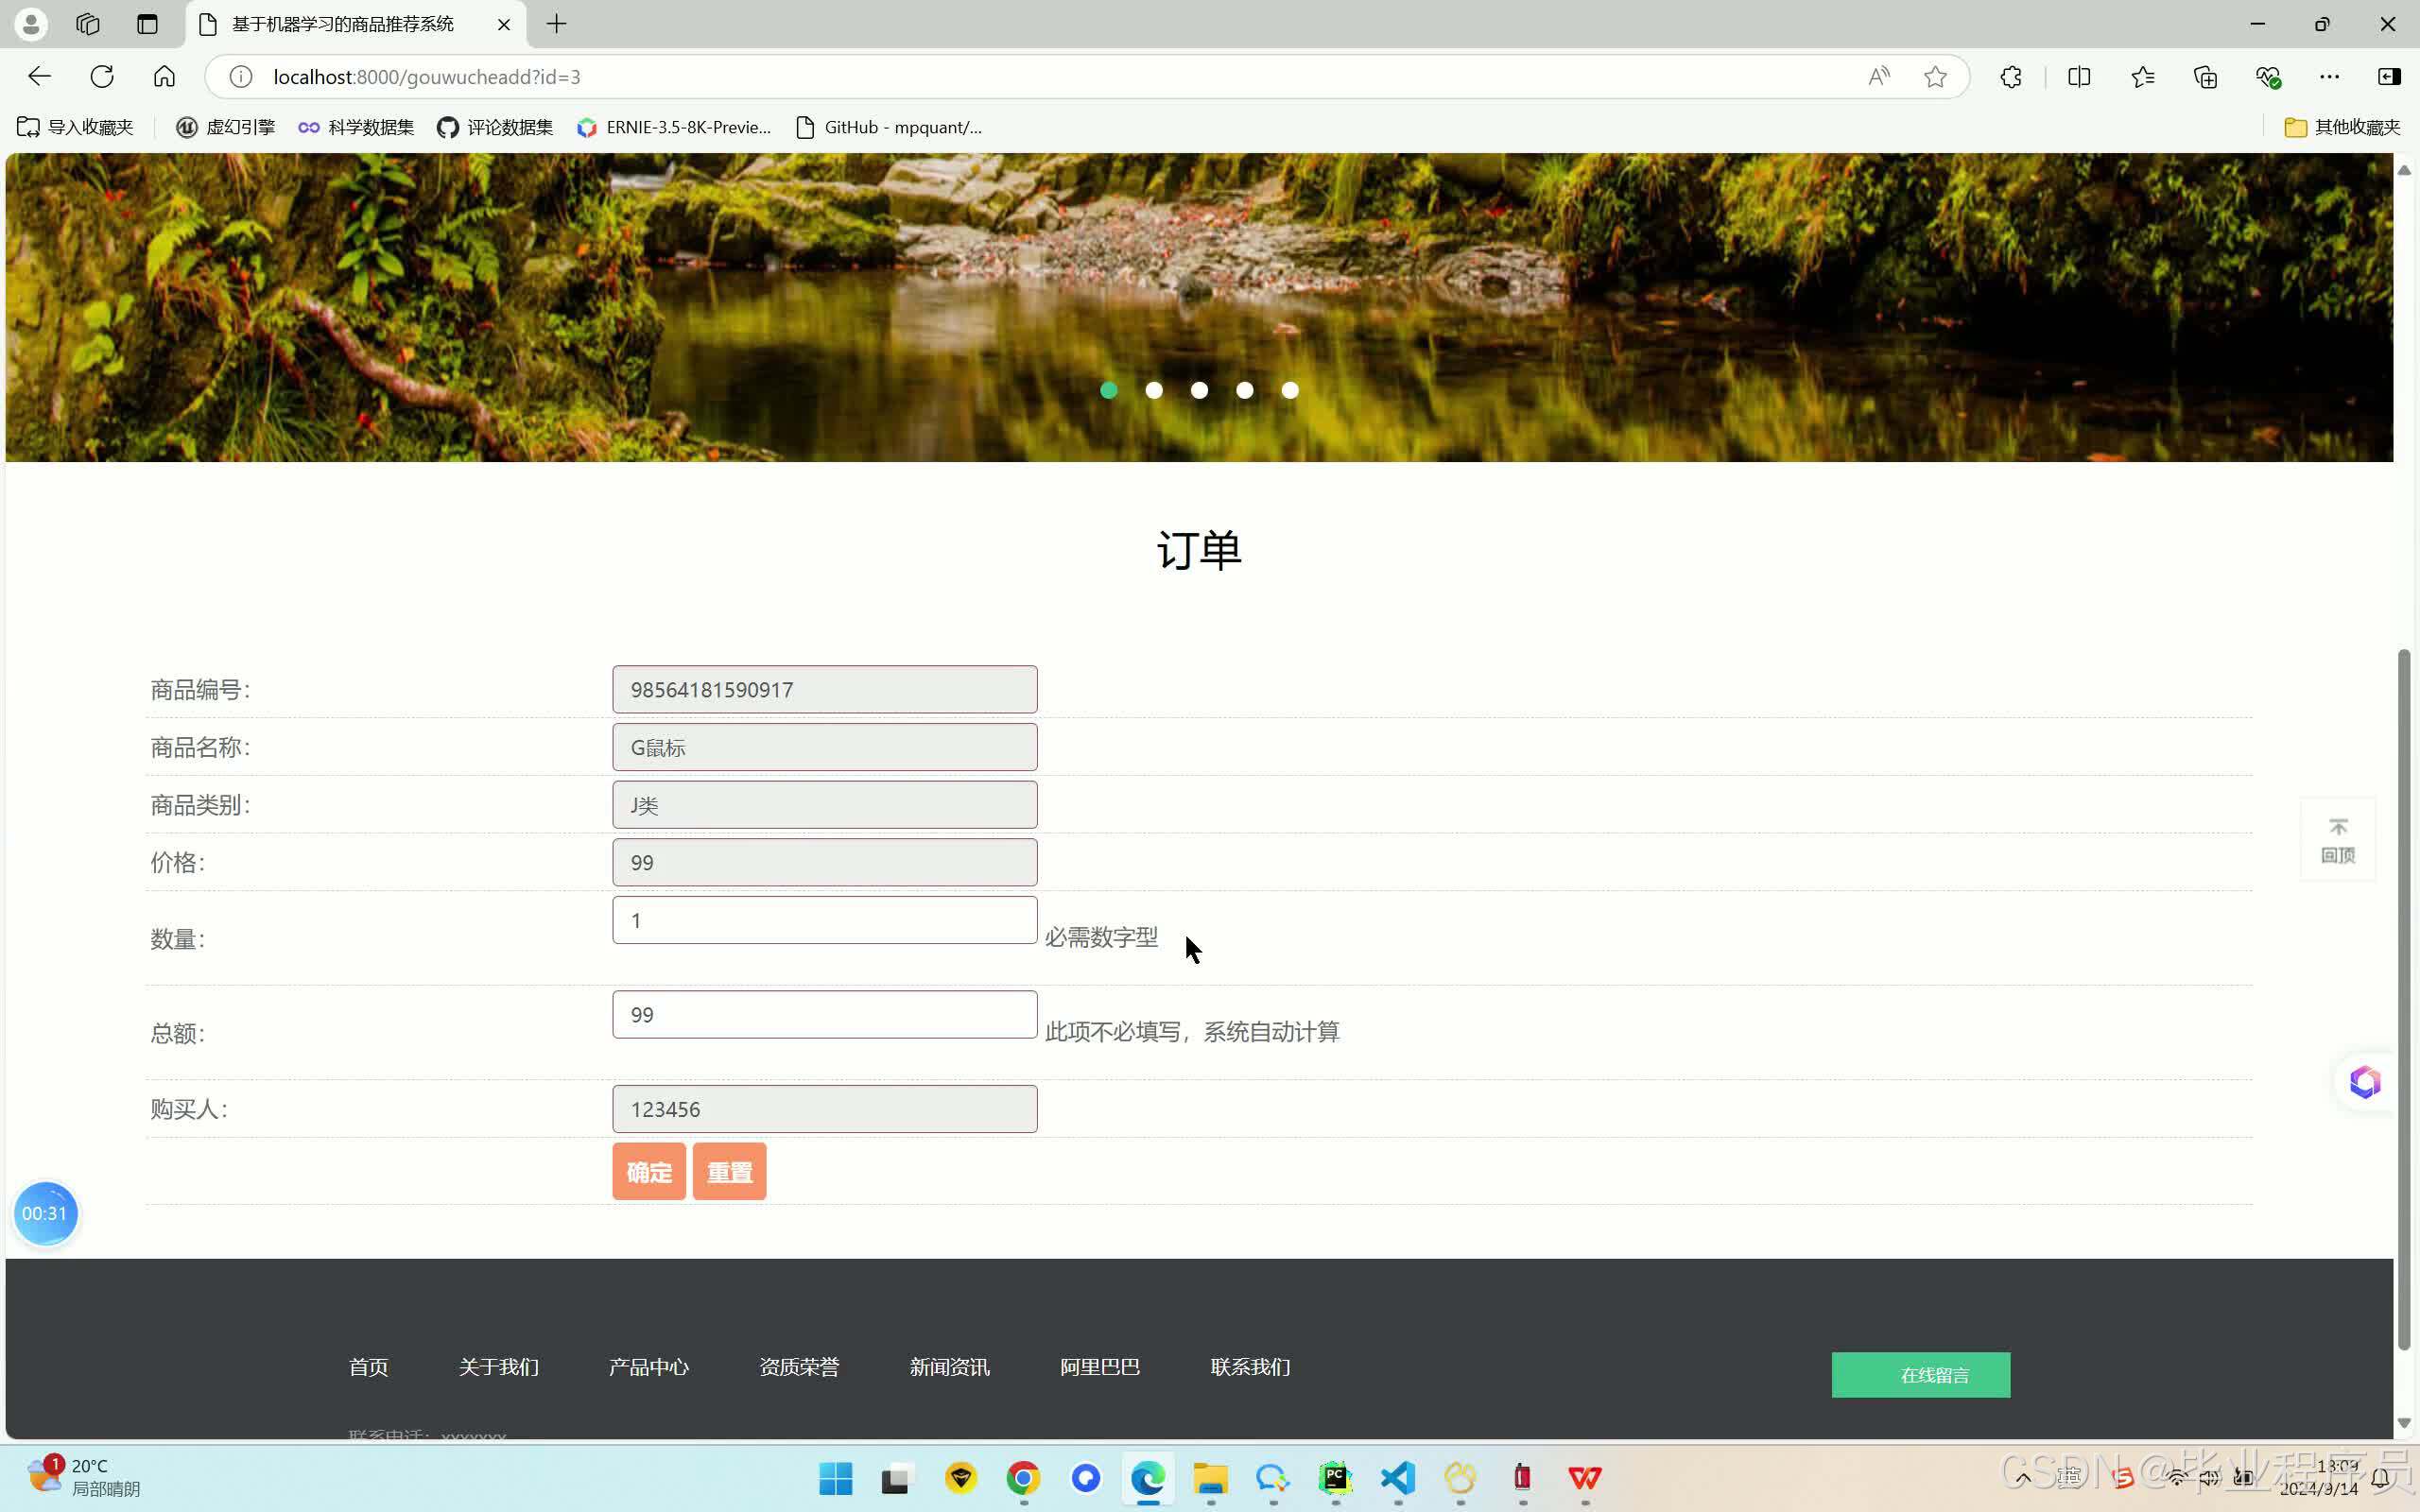The width and height of the screenshot is (2420, 1512).
Task: Open PyCharm from the taskbar
Action: (x=1335, y=1477)
